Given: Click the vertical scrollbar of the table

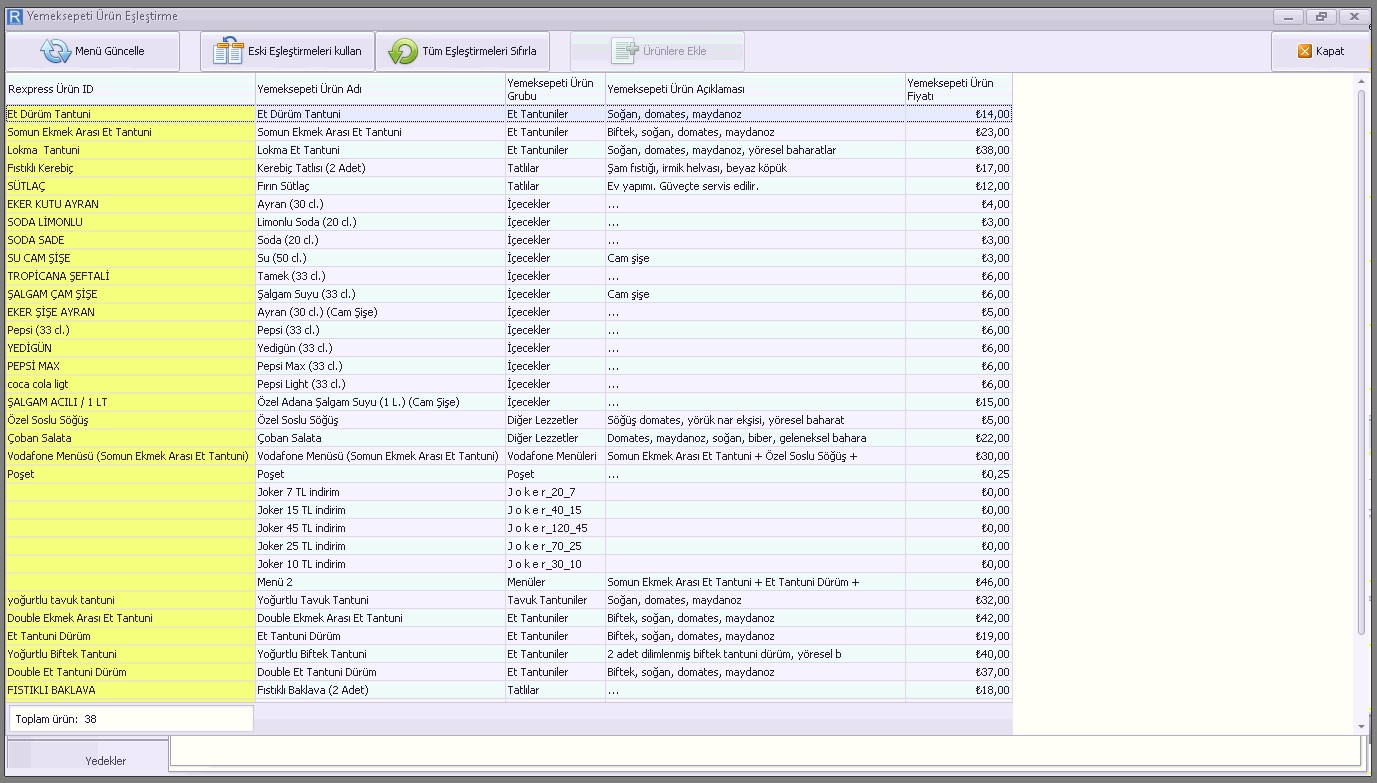Looking at the screenshot, I should point(1362,360).
